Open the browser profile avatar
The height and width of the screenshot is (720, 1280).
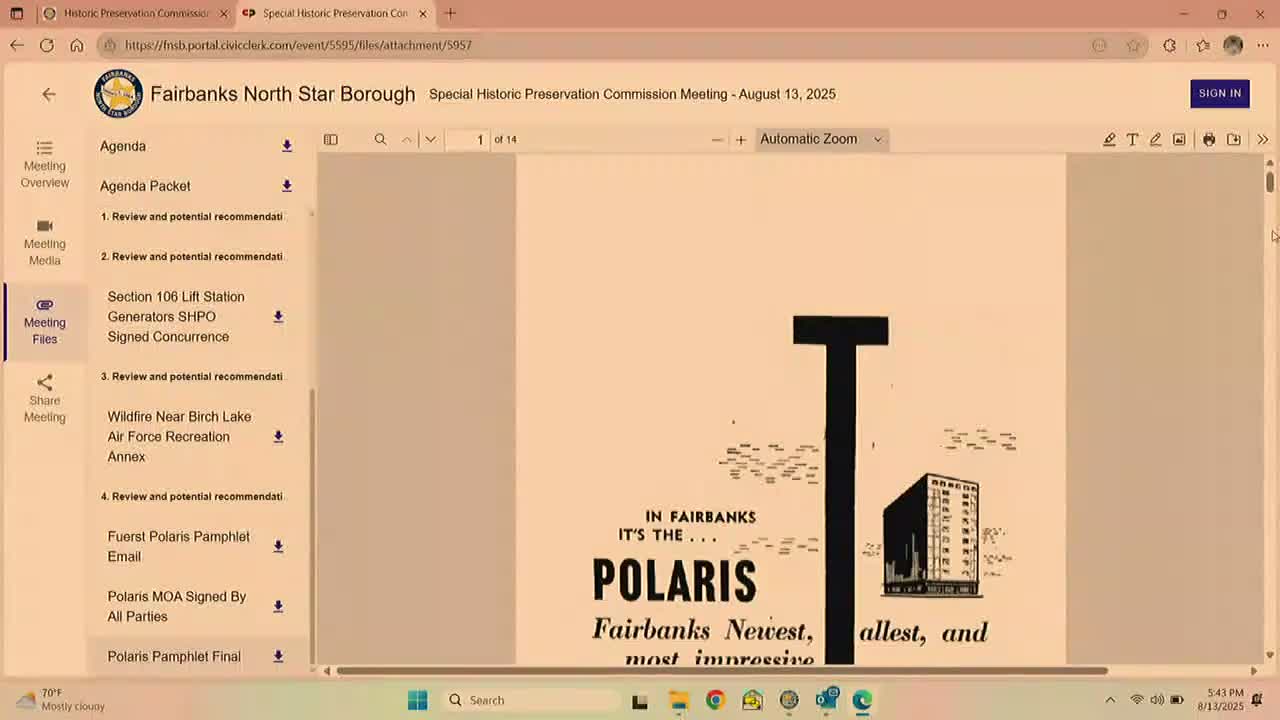pos(1233,45)
